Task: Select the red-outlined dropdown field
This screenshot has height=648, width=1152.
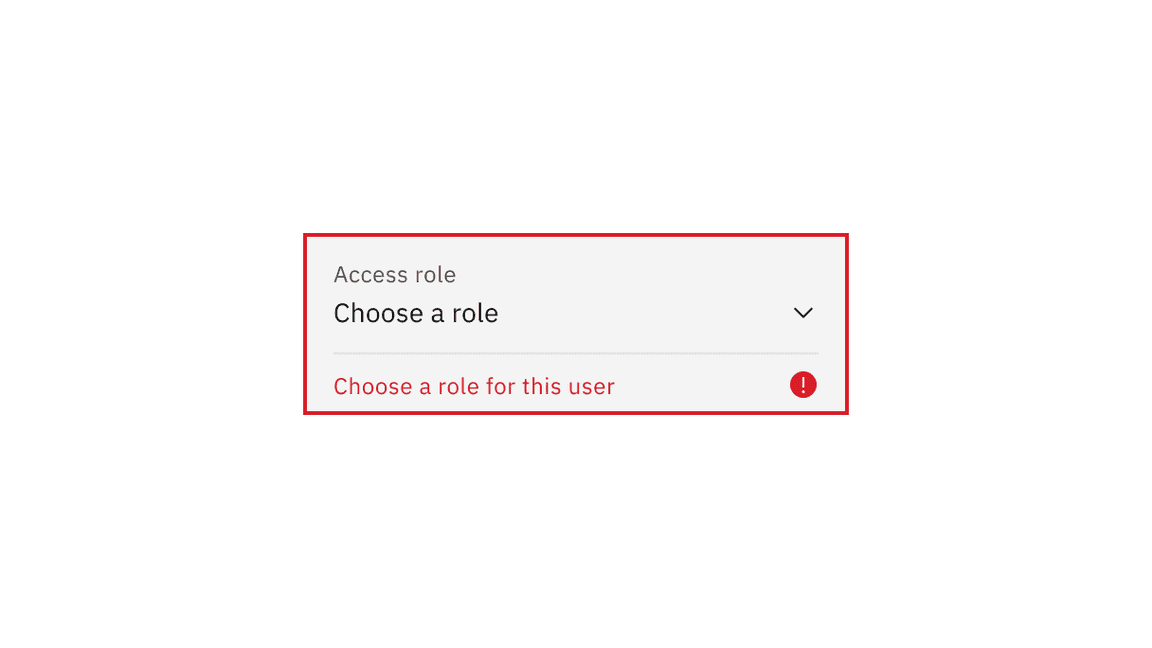Action: point(575,300)
